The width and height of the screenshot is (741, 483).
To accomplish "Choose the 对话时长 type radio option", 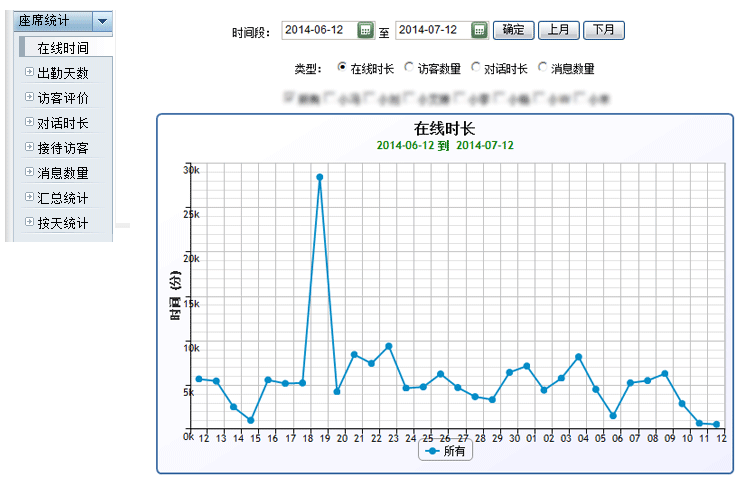I will click(x=476, y=67).
